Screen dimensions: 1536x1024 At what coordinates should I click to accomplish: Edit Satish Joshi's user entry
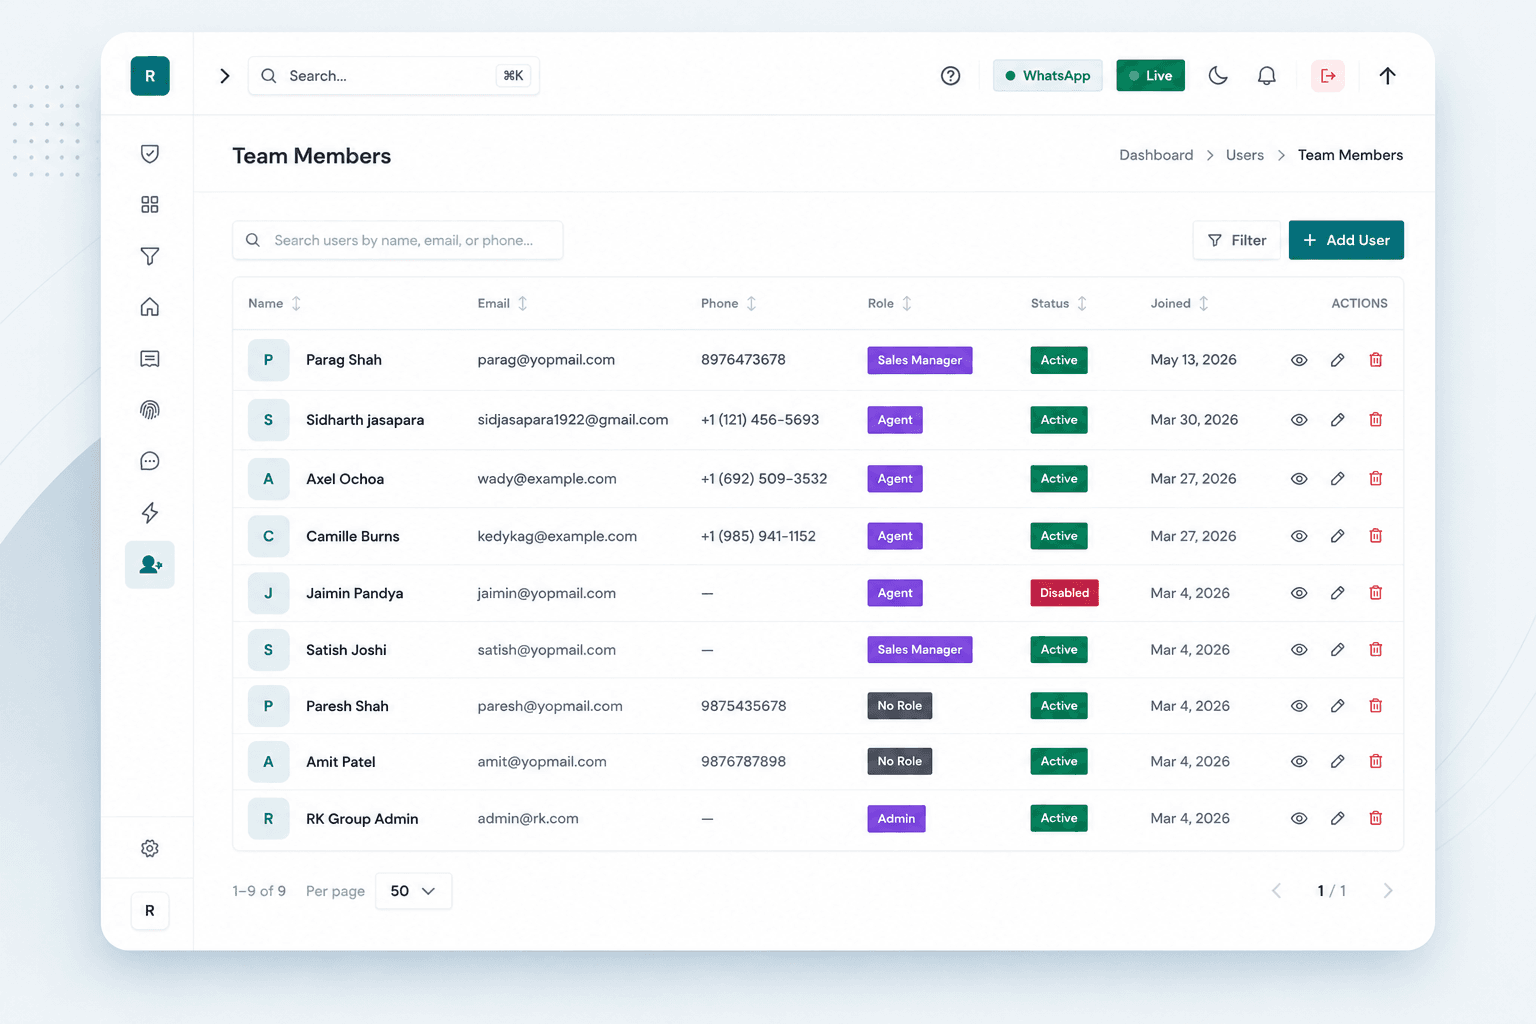point(1337,650)
